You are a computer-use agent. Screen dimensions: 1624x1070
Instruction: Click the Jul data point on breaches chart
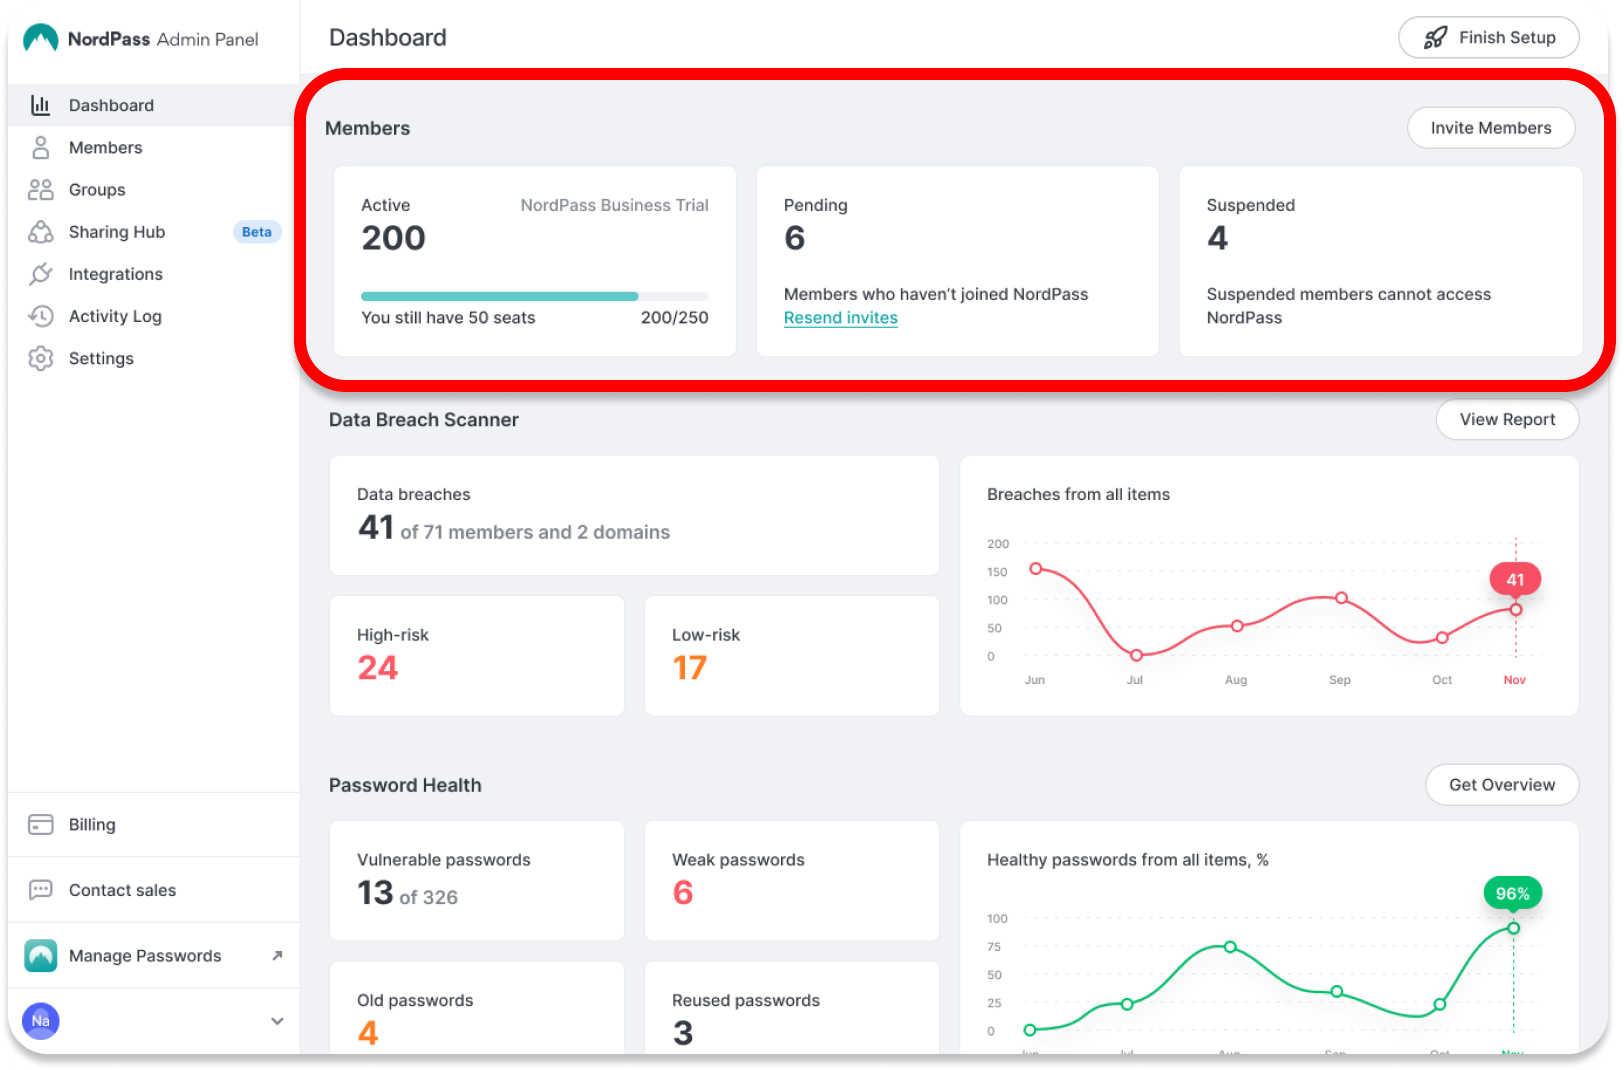point(1136,655)
